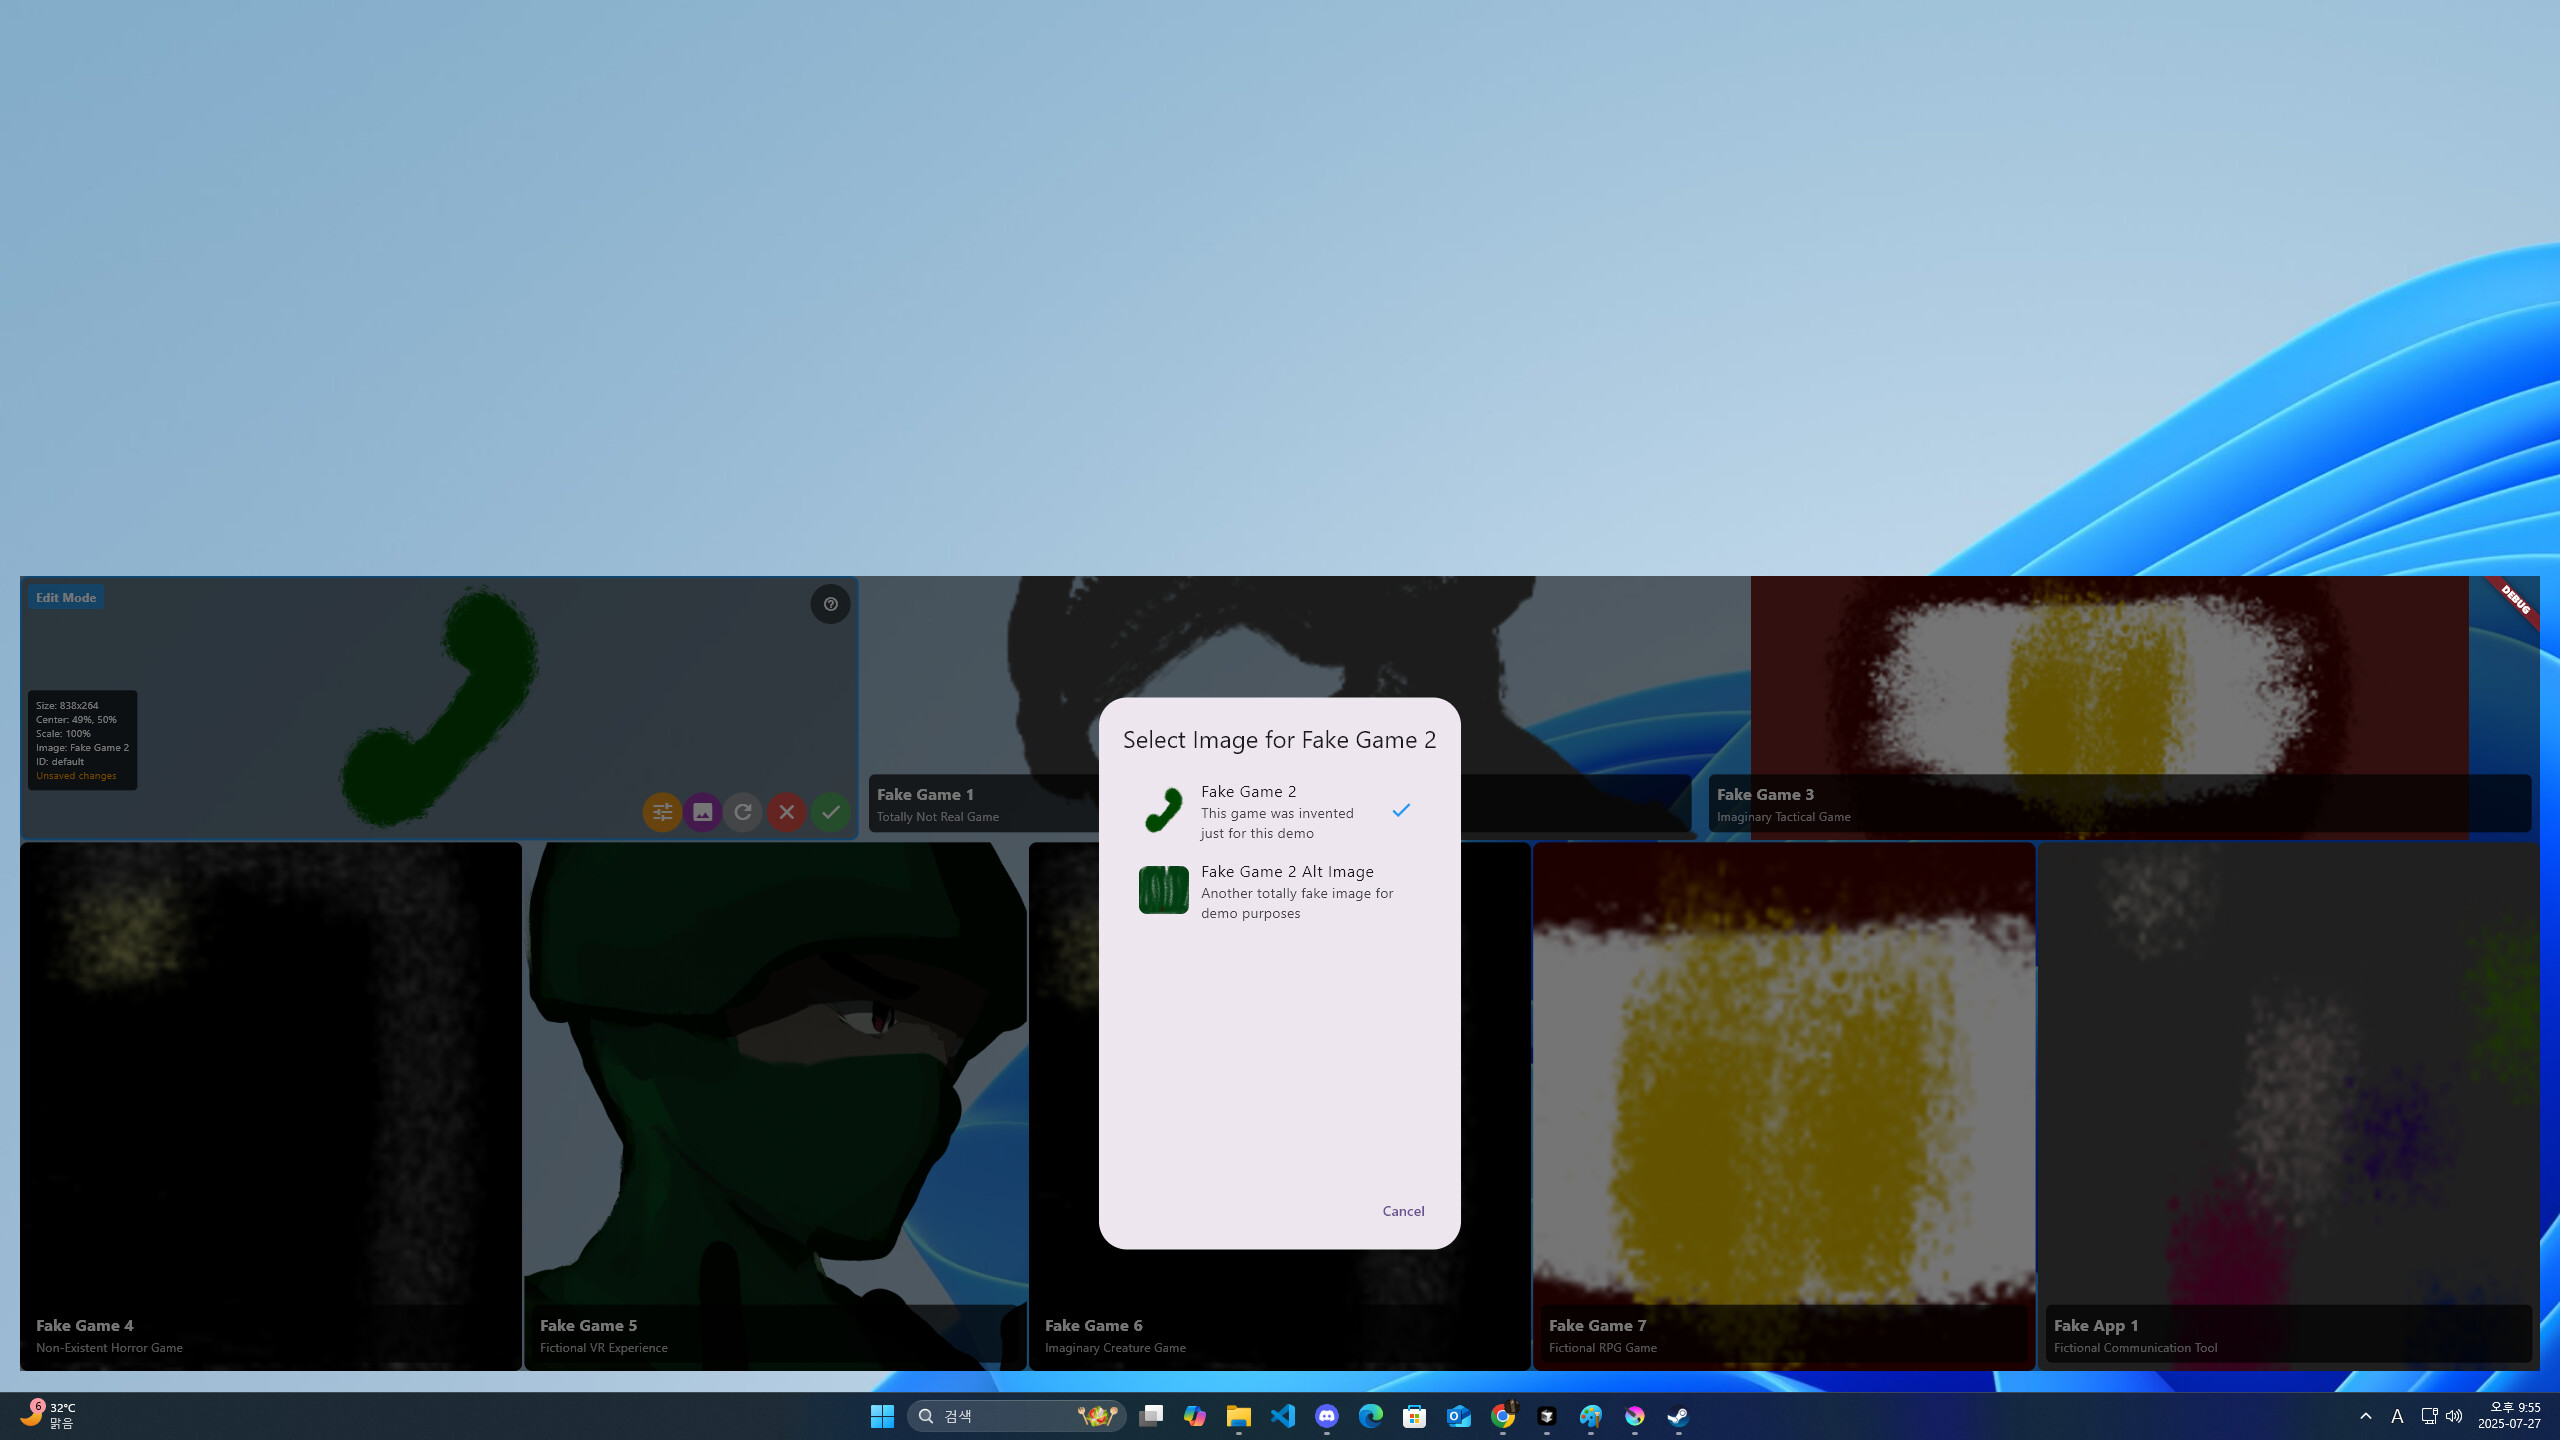This screenshot has height=1440, width=2560.
Task: Cancel the image selection dialog
Action: click(x=1402, y=1211)
